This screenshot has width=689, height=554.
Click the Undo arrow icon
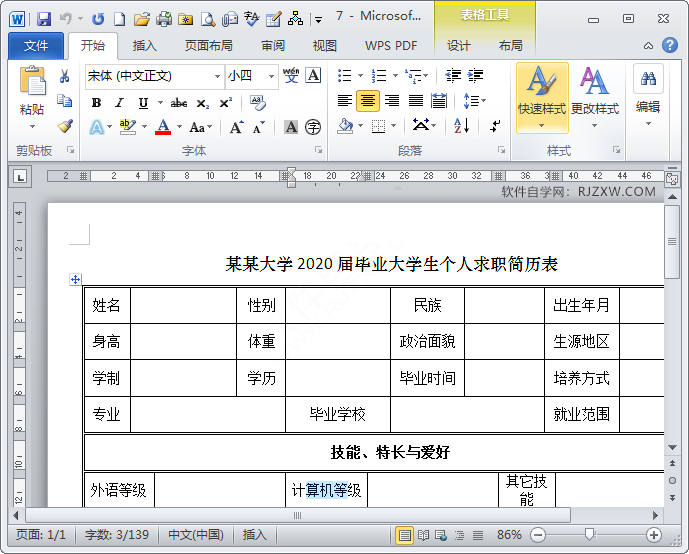click(65, 18)
